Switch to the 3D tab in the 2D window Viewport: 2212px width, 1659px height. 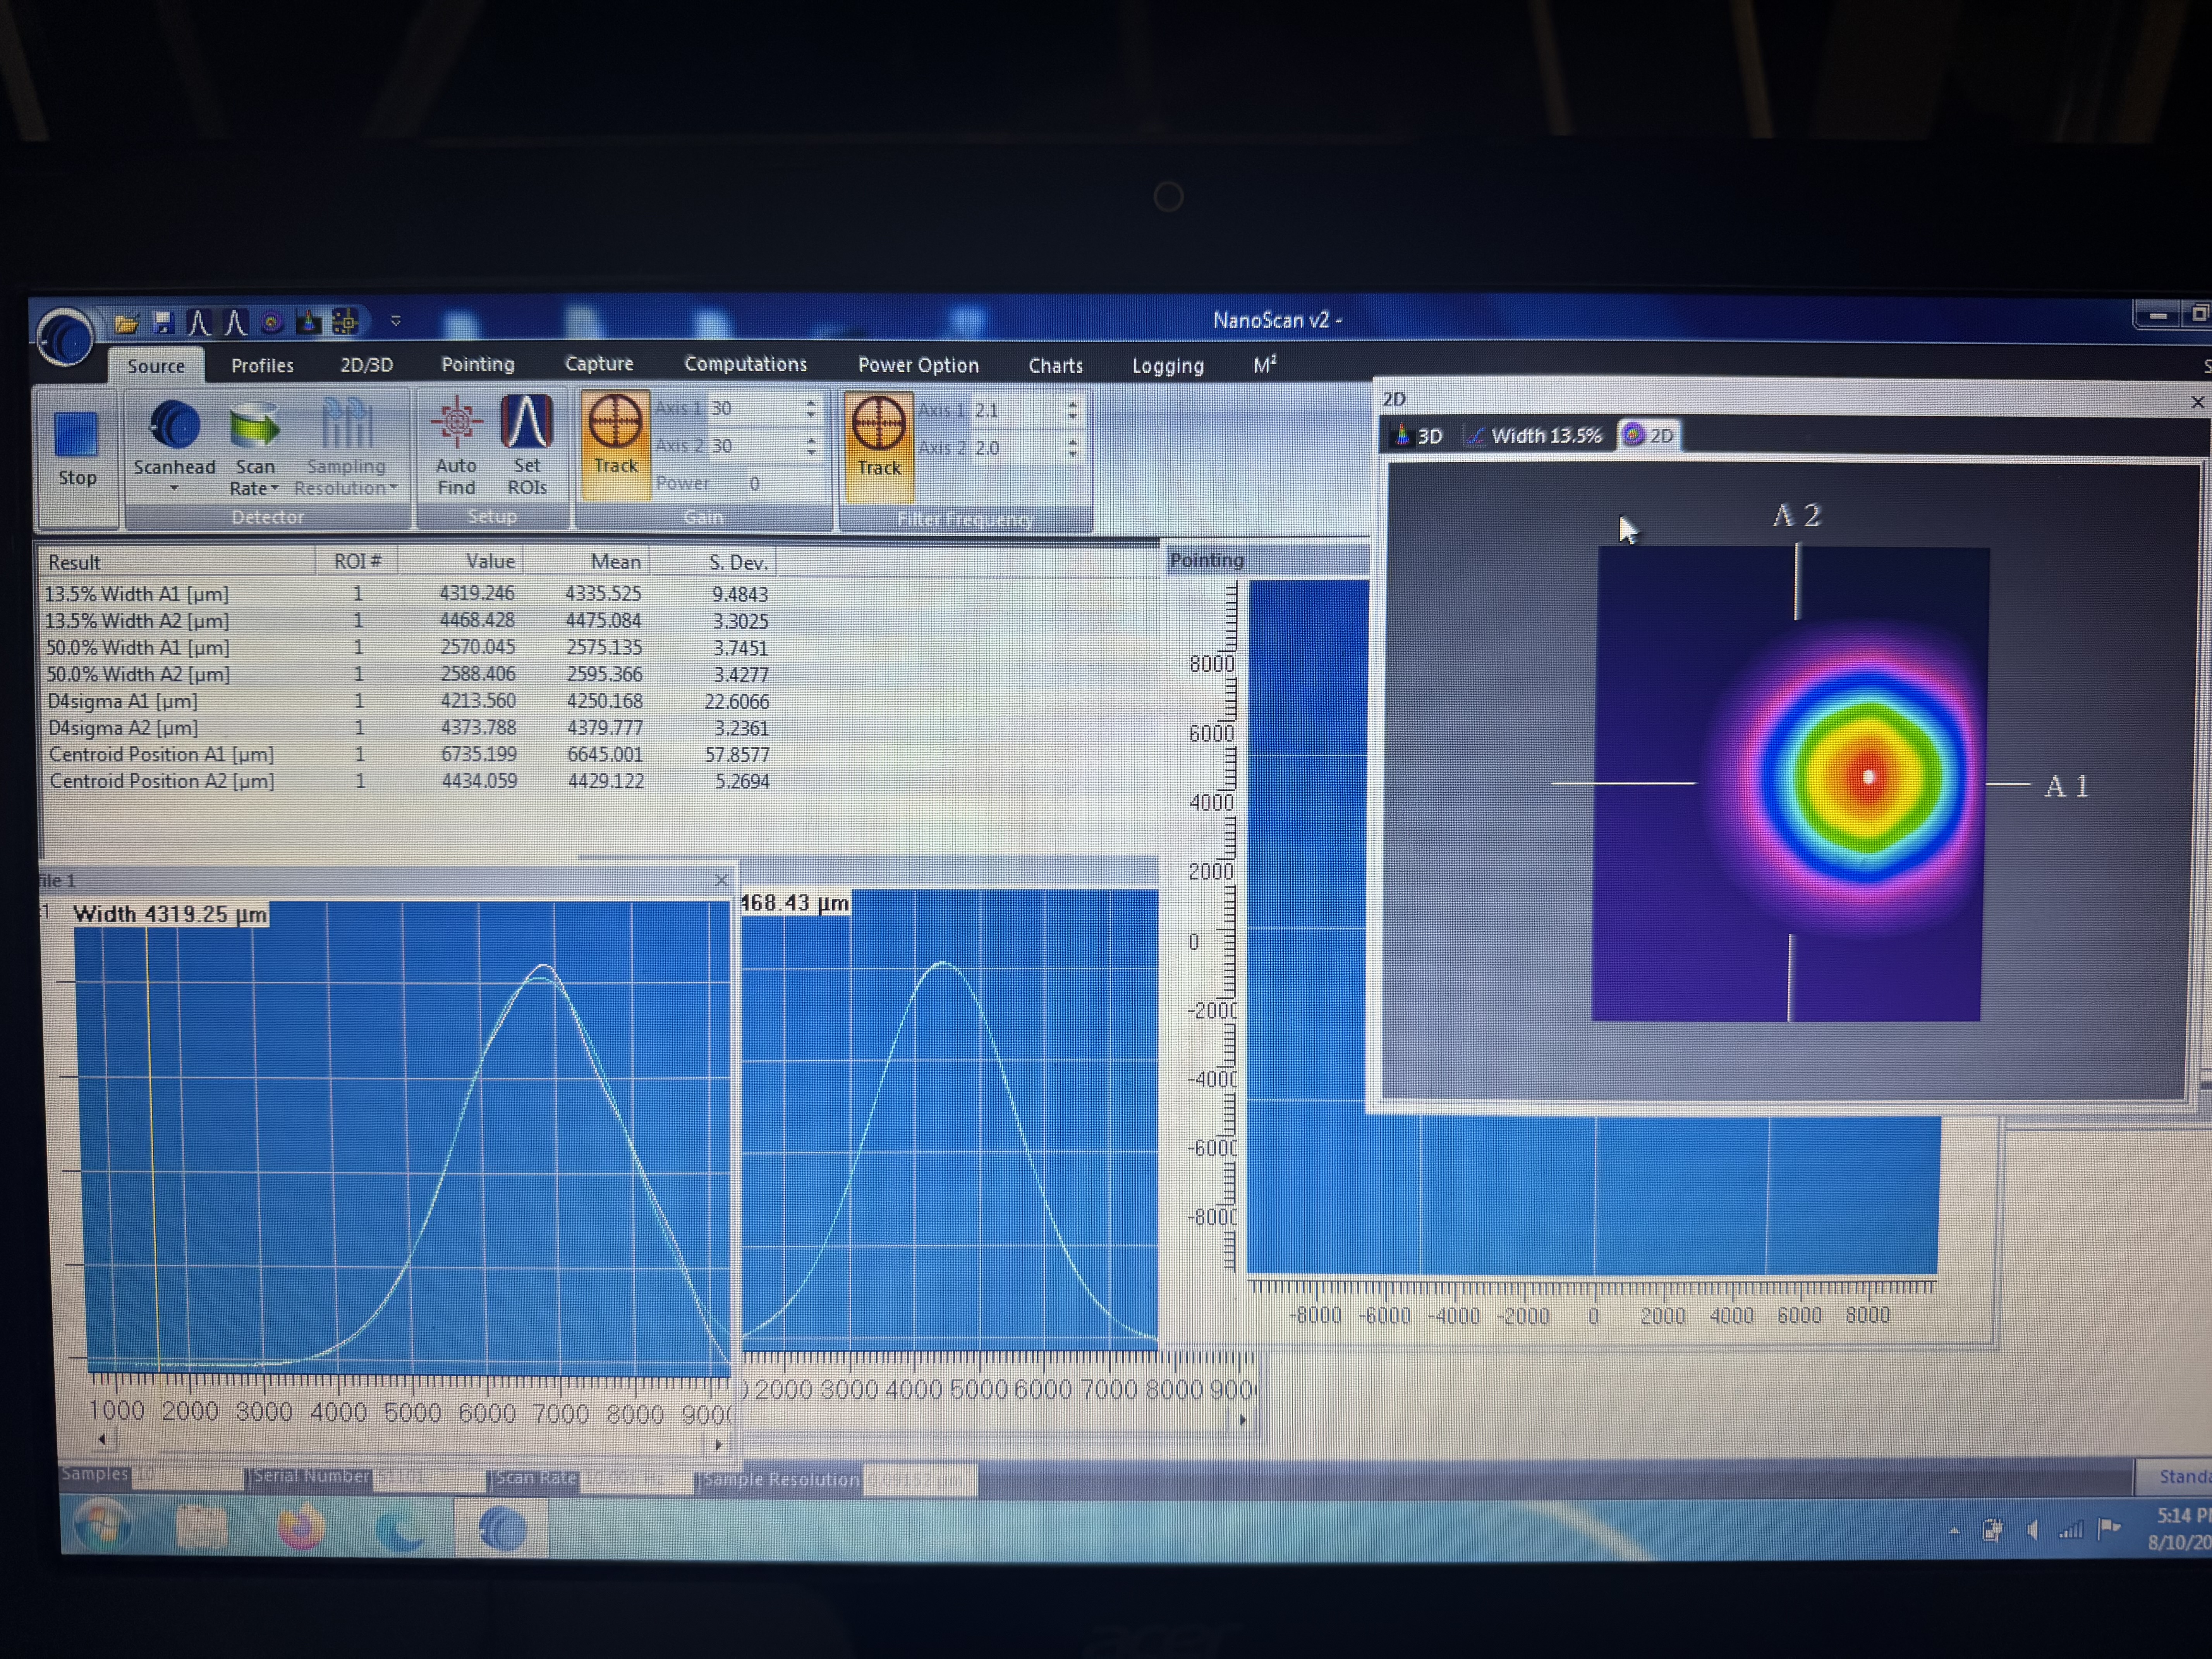[x=1418, y=436]
